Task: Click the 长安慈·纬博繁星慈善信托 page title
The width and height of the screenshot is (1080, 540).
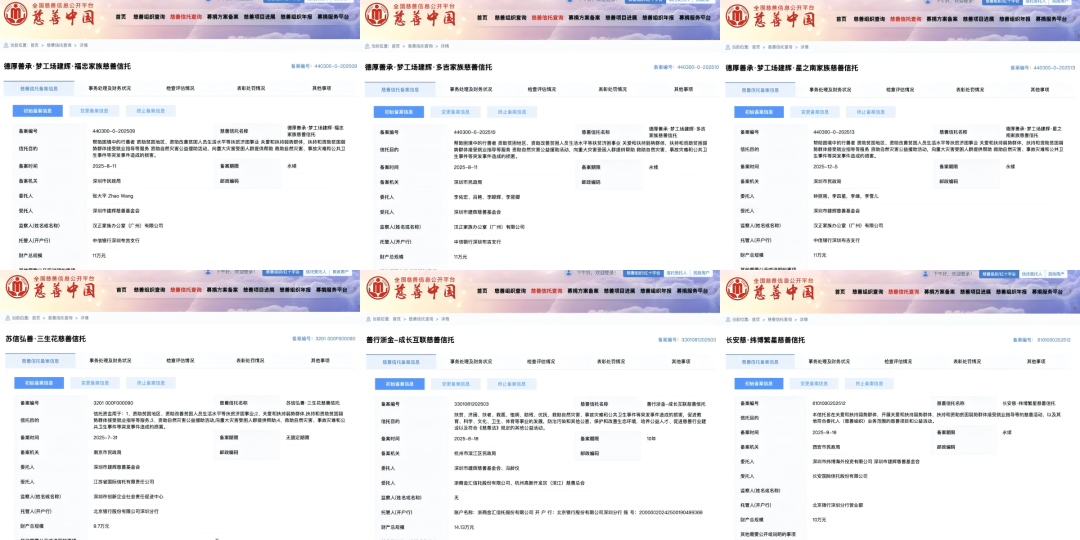Action: (765, 340)
